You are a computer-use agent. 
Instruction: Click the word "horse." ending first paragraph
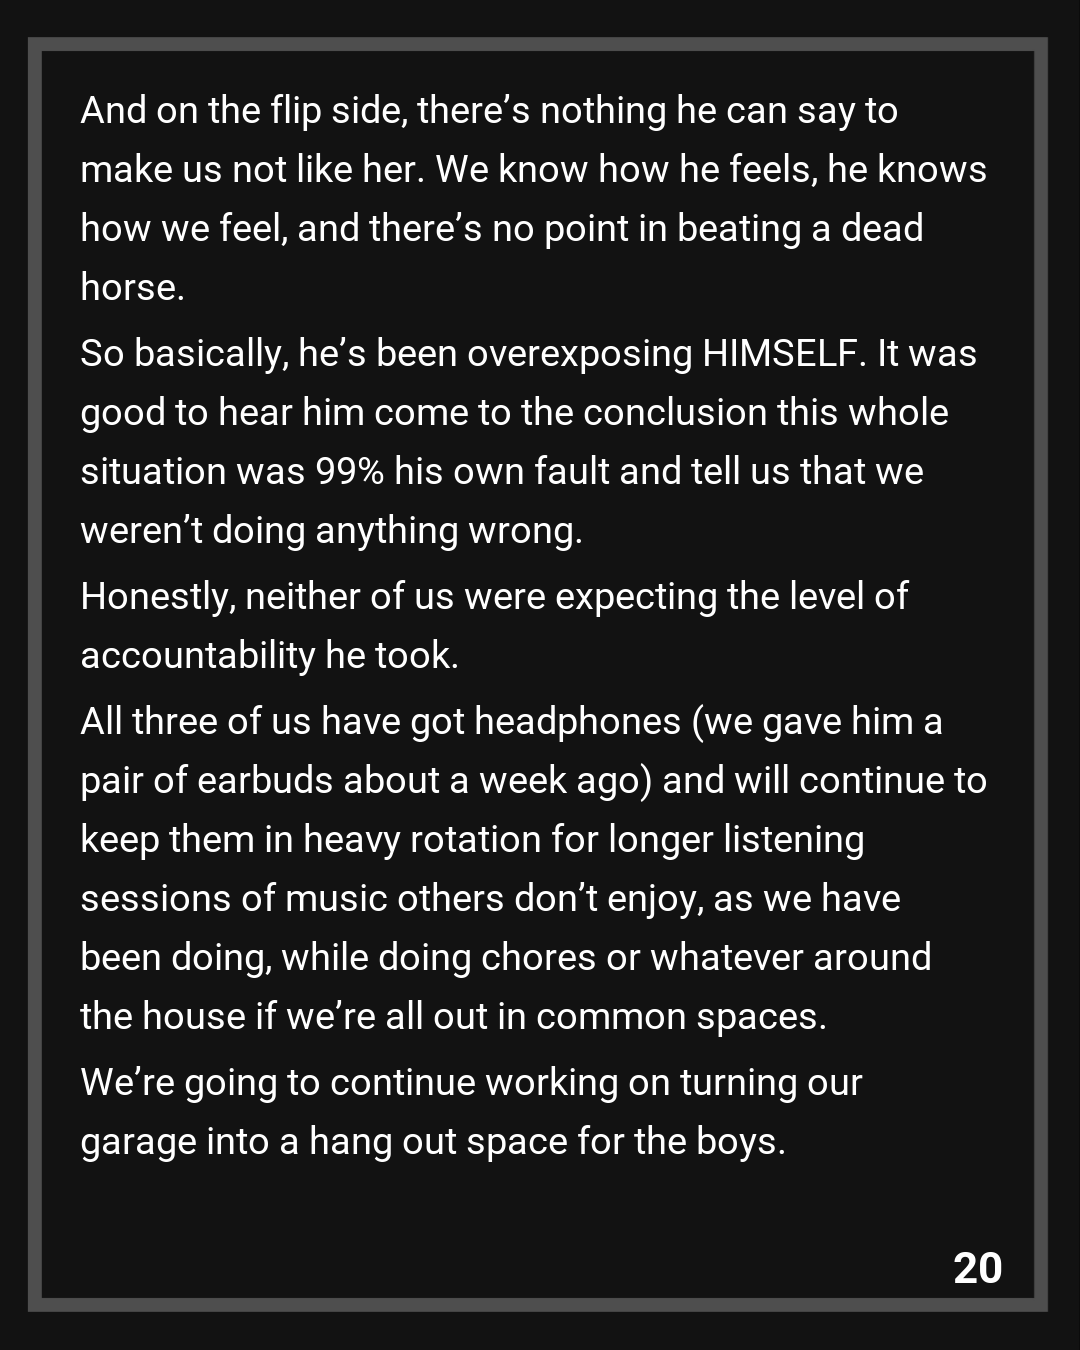(x=132, y=288)
